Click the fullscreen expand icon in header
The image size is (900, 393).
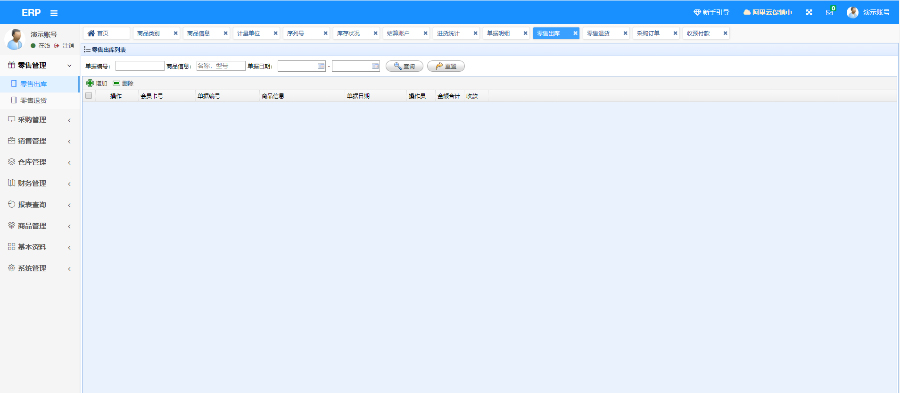click(x=809, y=12)
